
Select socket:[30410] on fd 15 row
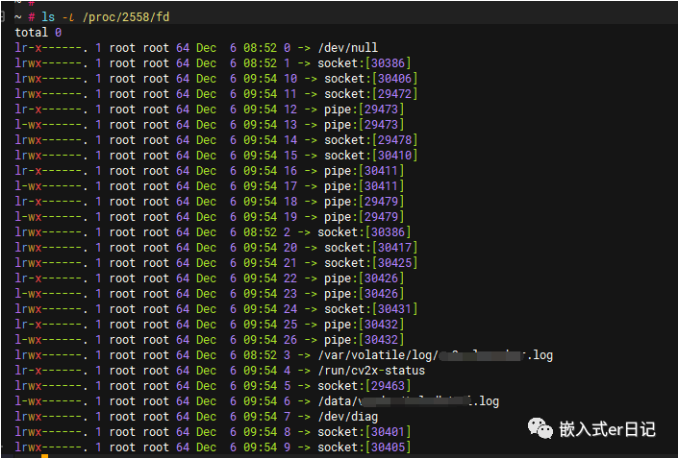[x=371, y=155]
